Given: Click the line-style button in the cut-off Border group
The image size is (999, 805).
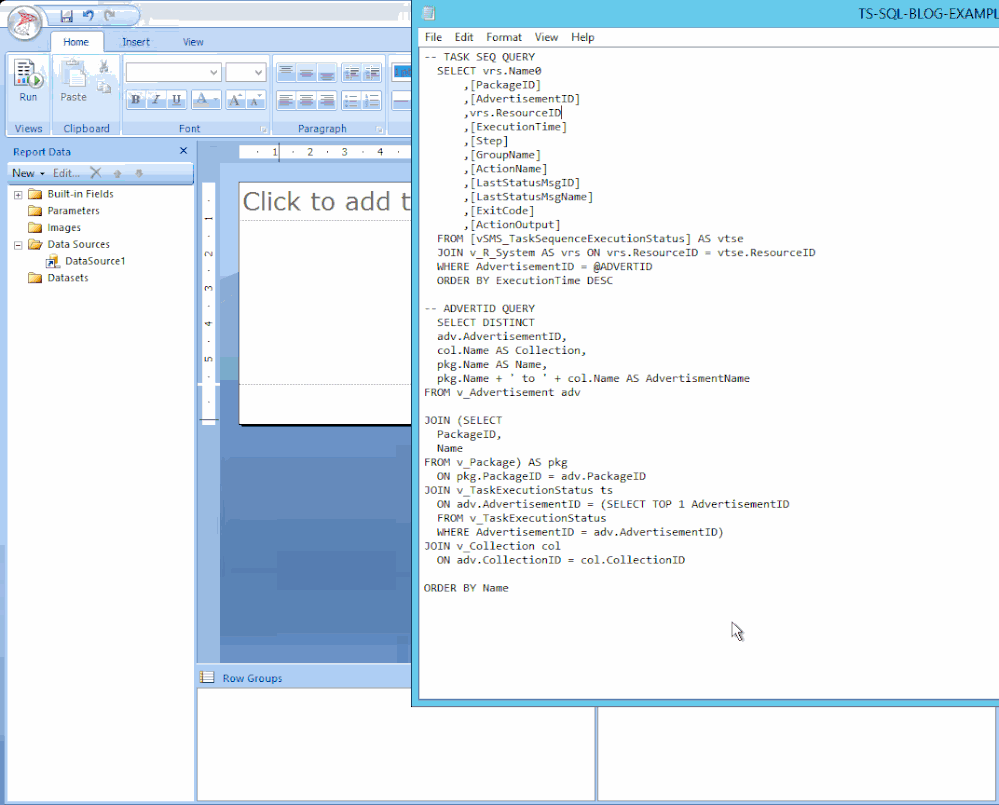Looking at the screenshot, I should (401, 100).
